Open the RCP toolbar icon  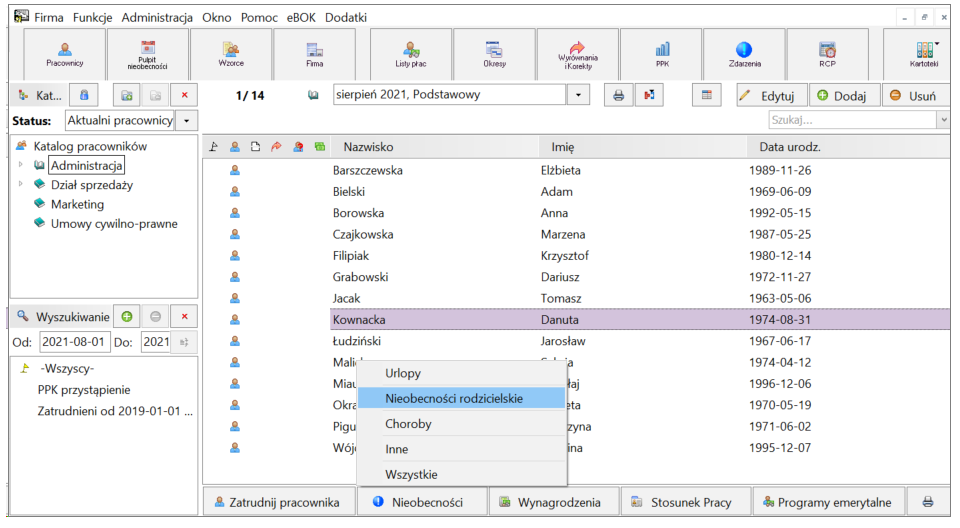pyautogui.click(x=827, y=54)
